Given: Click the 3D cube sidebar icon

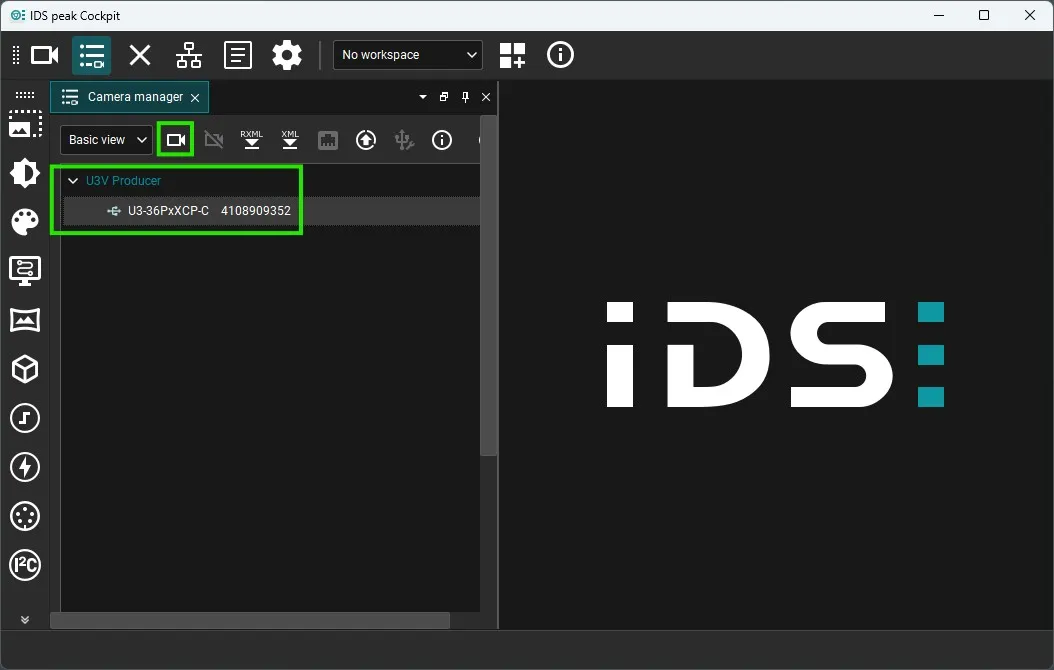Looking at the screenshot, I should [x=25, y=369].
